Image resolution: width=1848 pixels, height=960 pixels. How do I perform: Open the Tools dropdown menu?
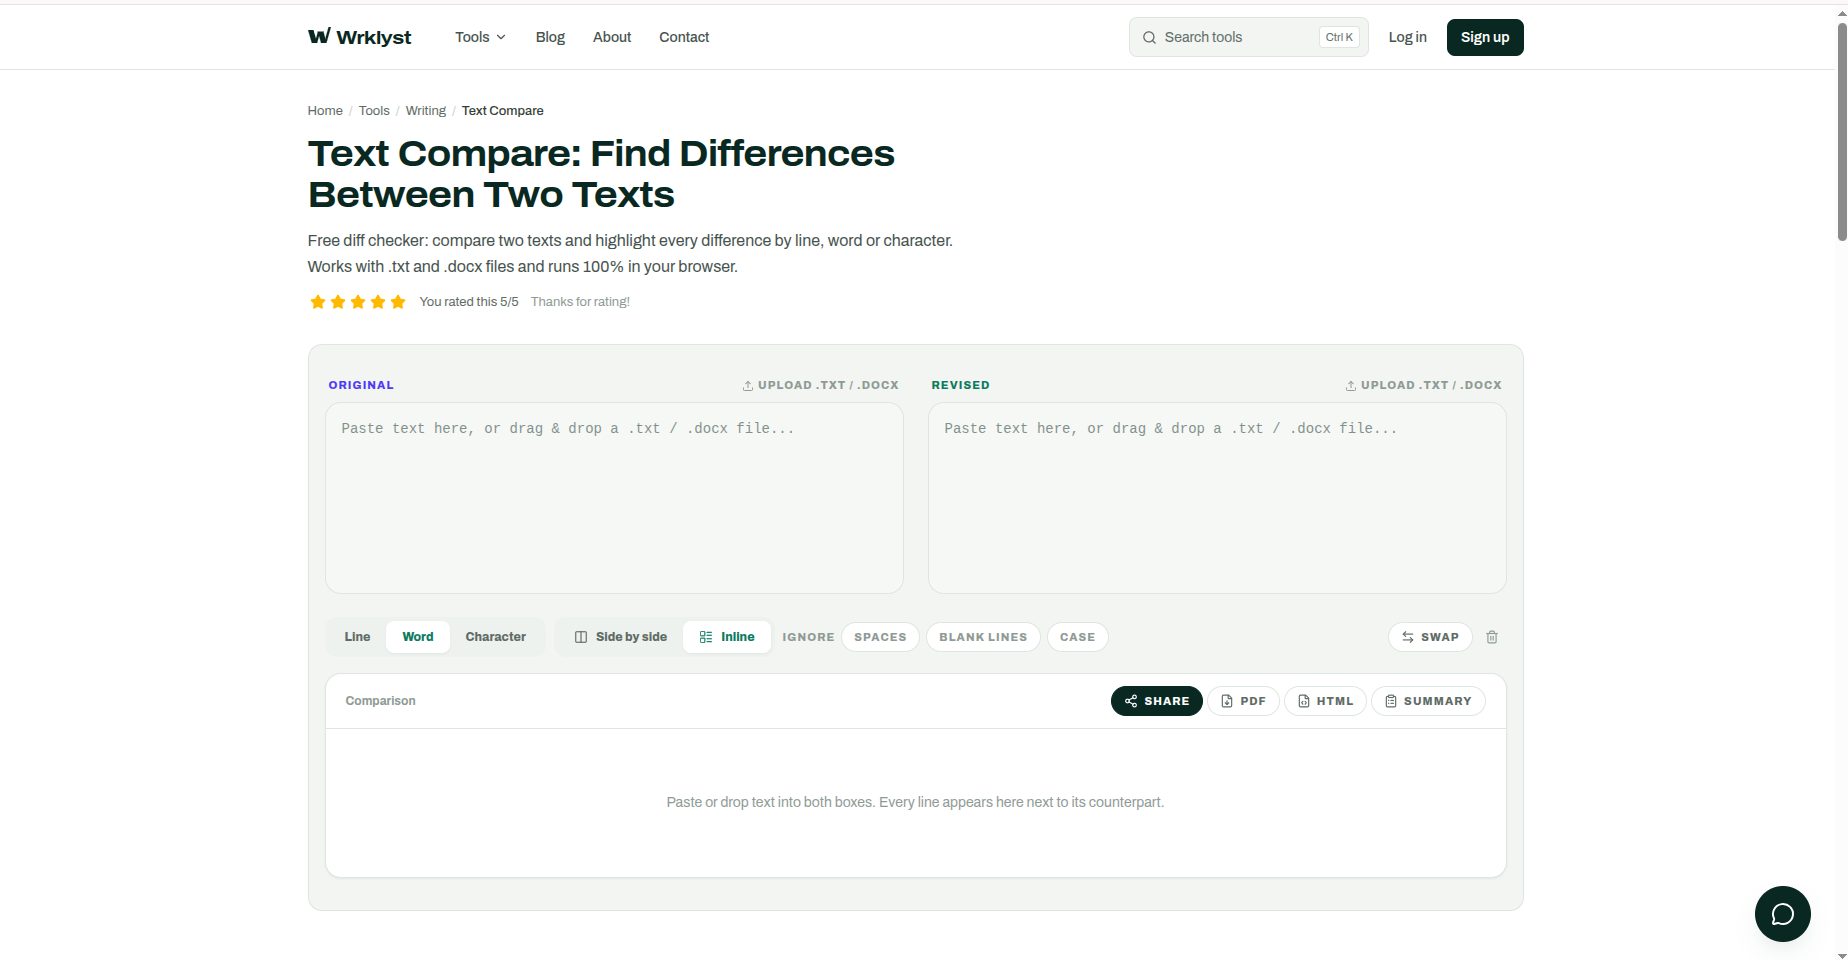[x=480, y=37]
